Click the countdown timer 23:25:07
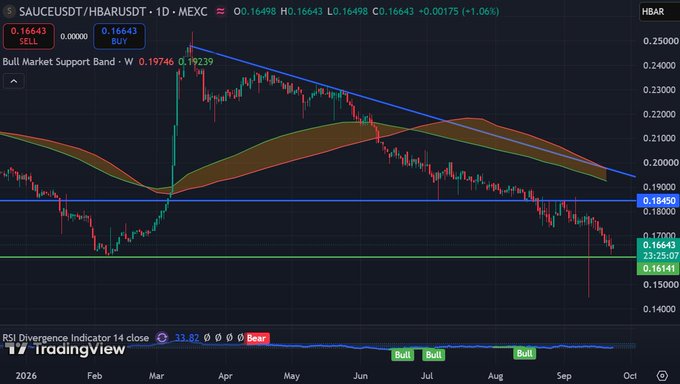 tap(660, 256)
